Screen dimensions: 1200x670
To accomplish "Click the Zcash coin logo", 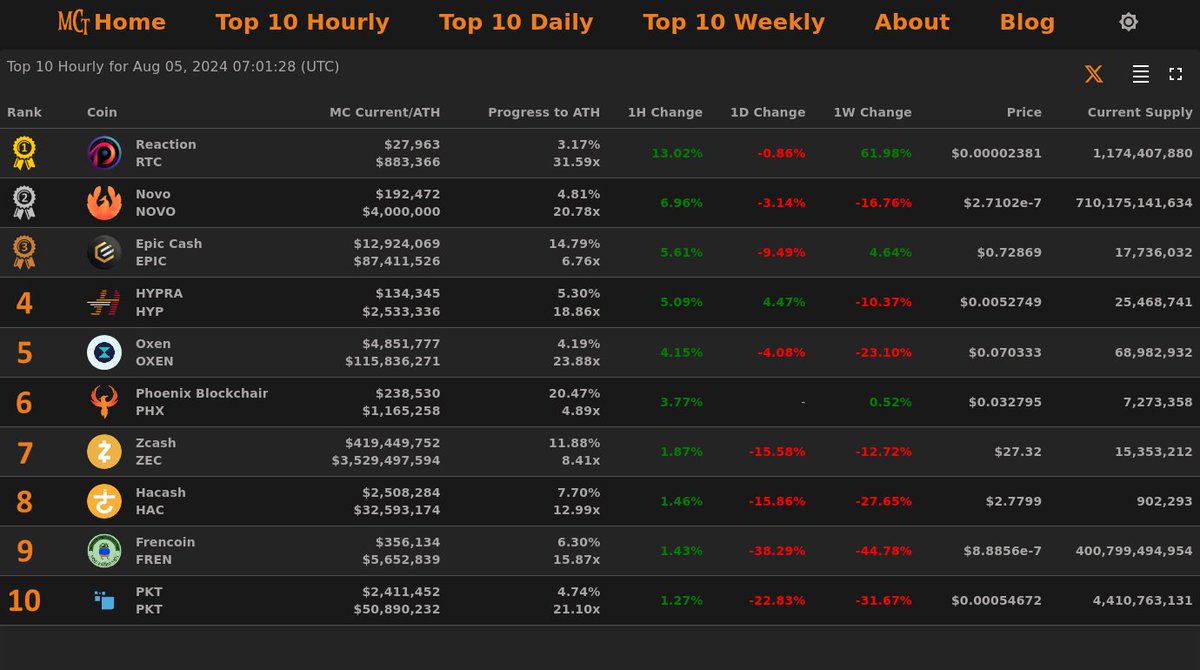I will 104,452.
